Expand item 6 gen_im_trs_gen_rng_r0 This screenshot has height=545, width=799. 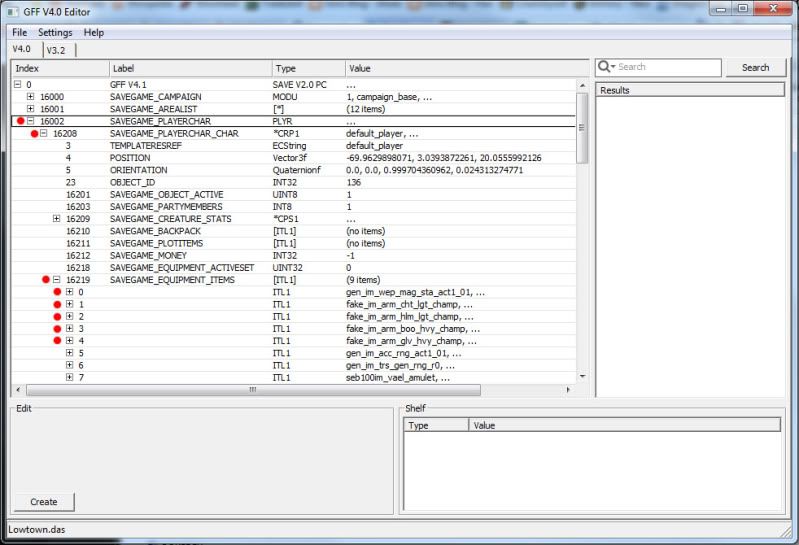pyautogui.click(x=70, y=366)
